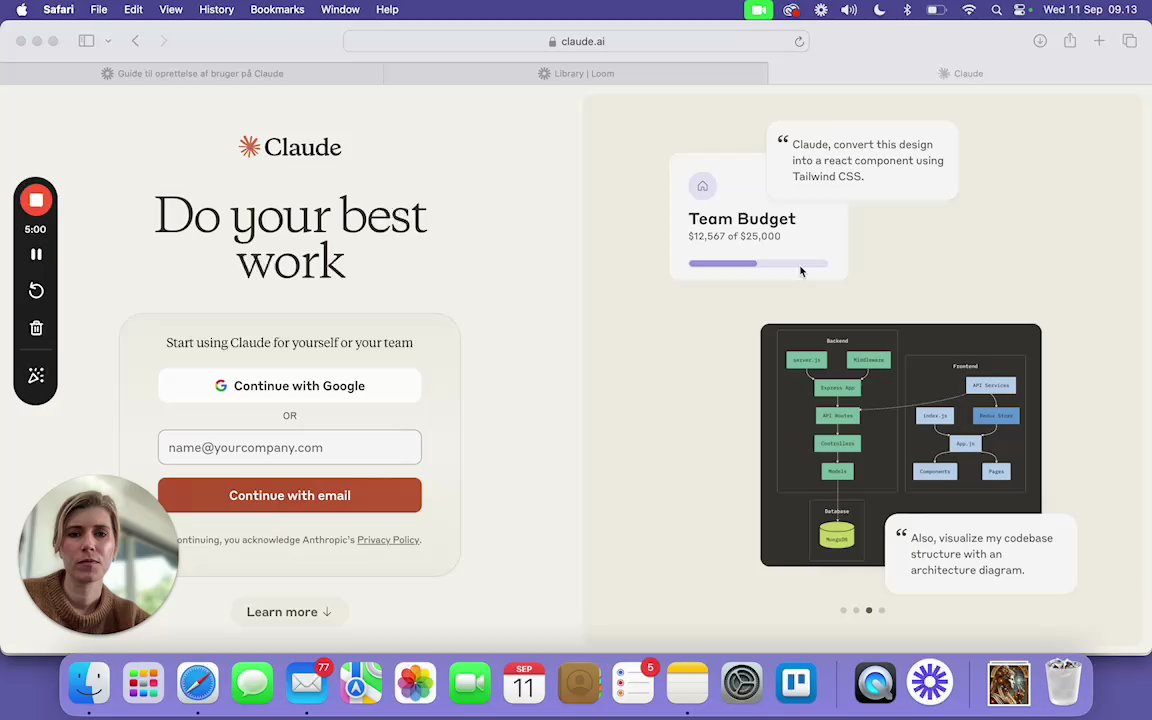Open a new Safari tab

point(1099,41)
